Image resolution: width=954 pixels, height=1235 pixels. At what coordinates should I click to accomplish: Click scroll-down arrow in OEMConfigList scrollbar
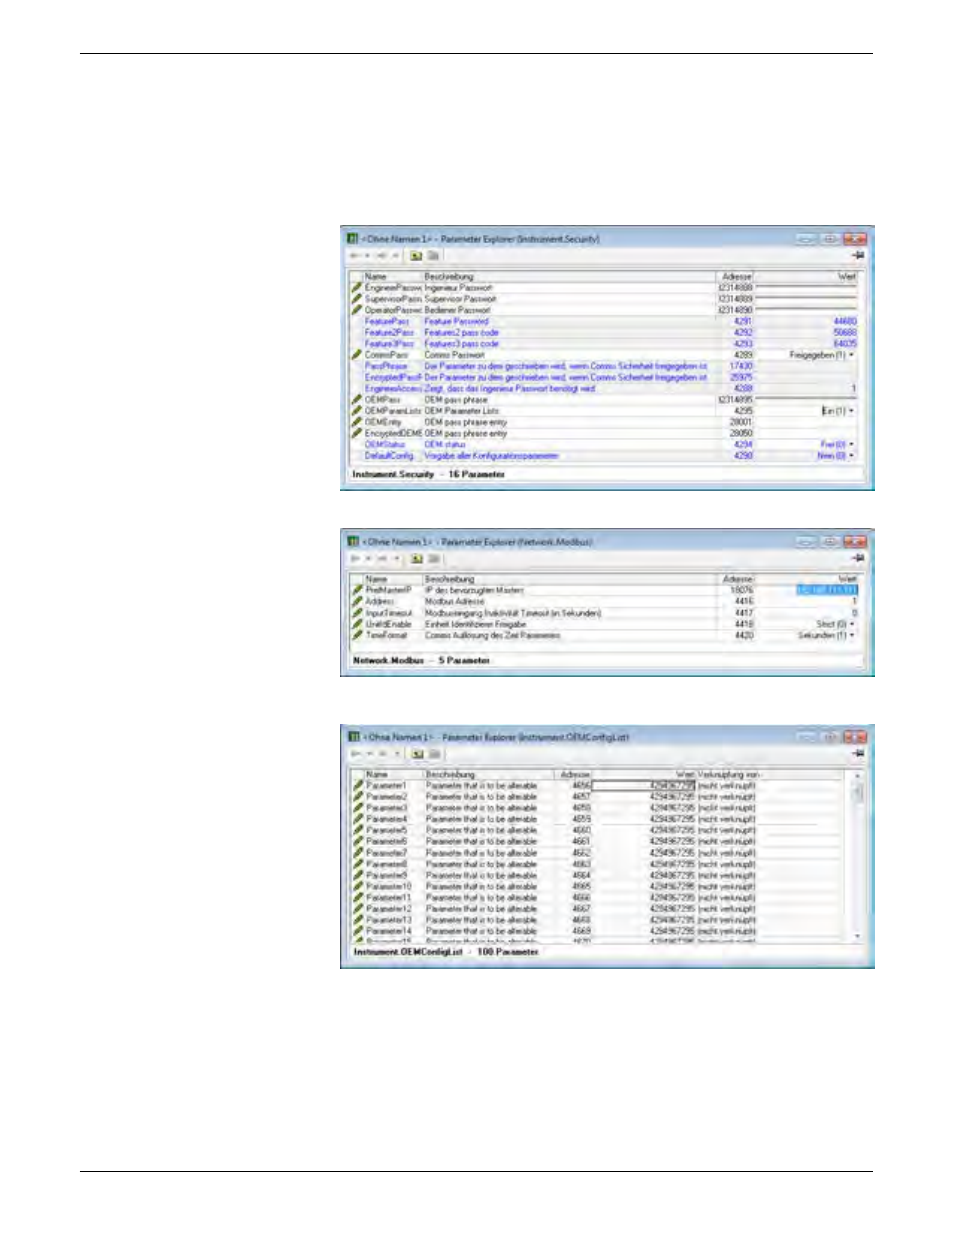pyautogui.click(x=857, y=937)
